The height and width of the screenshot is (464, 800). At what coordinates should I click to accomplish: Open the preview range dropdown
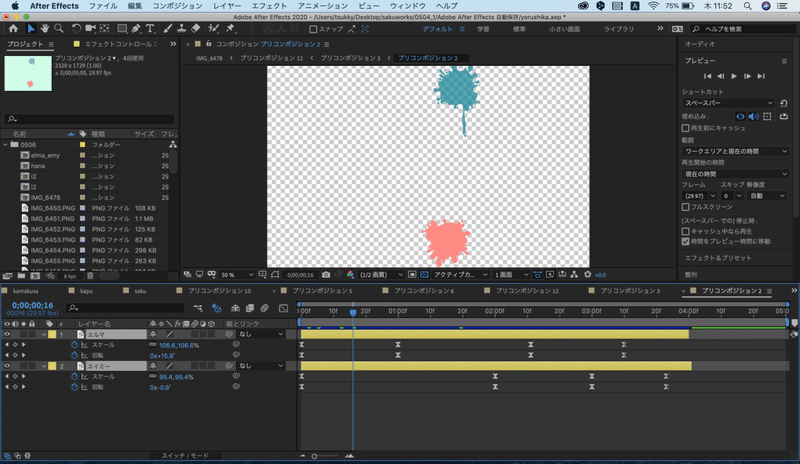click(735, 151)
